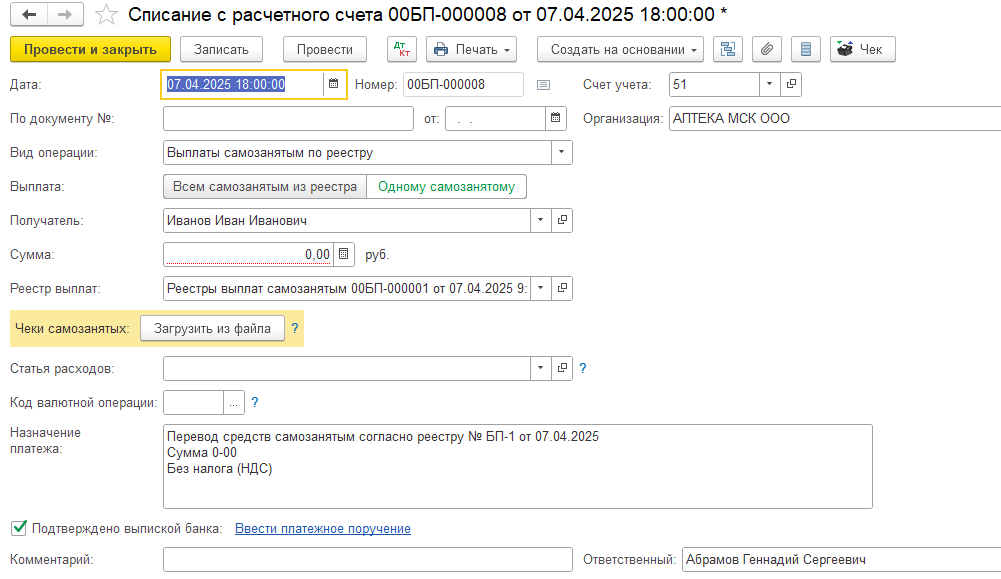The height and width of the screenshot is (579, 1001).
Task: Open the Печать menu
Action: click(x=472, y=49)
